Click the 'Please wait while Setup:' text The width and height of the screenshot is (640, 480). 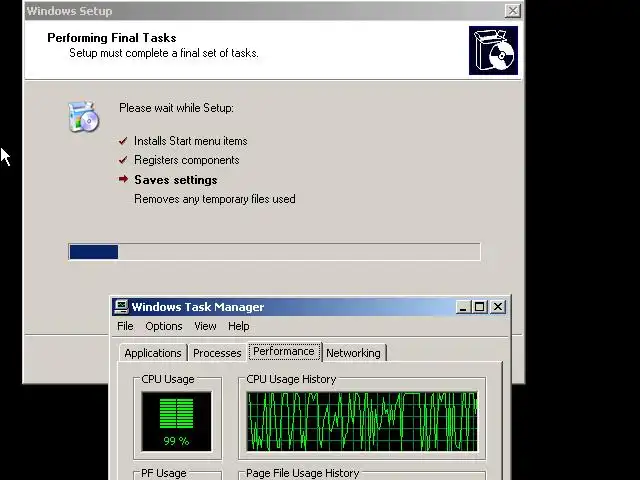[176, 108]
